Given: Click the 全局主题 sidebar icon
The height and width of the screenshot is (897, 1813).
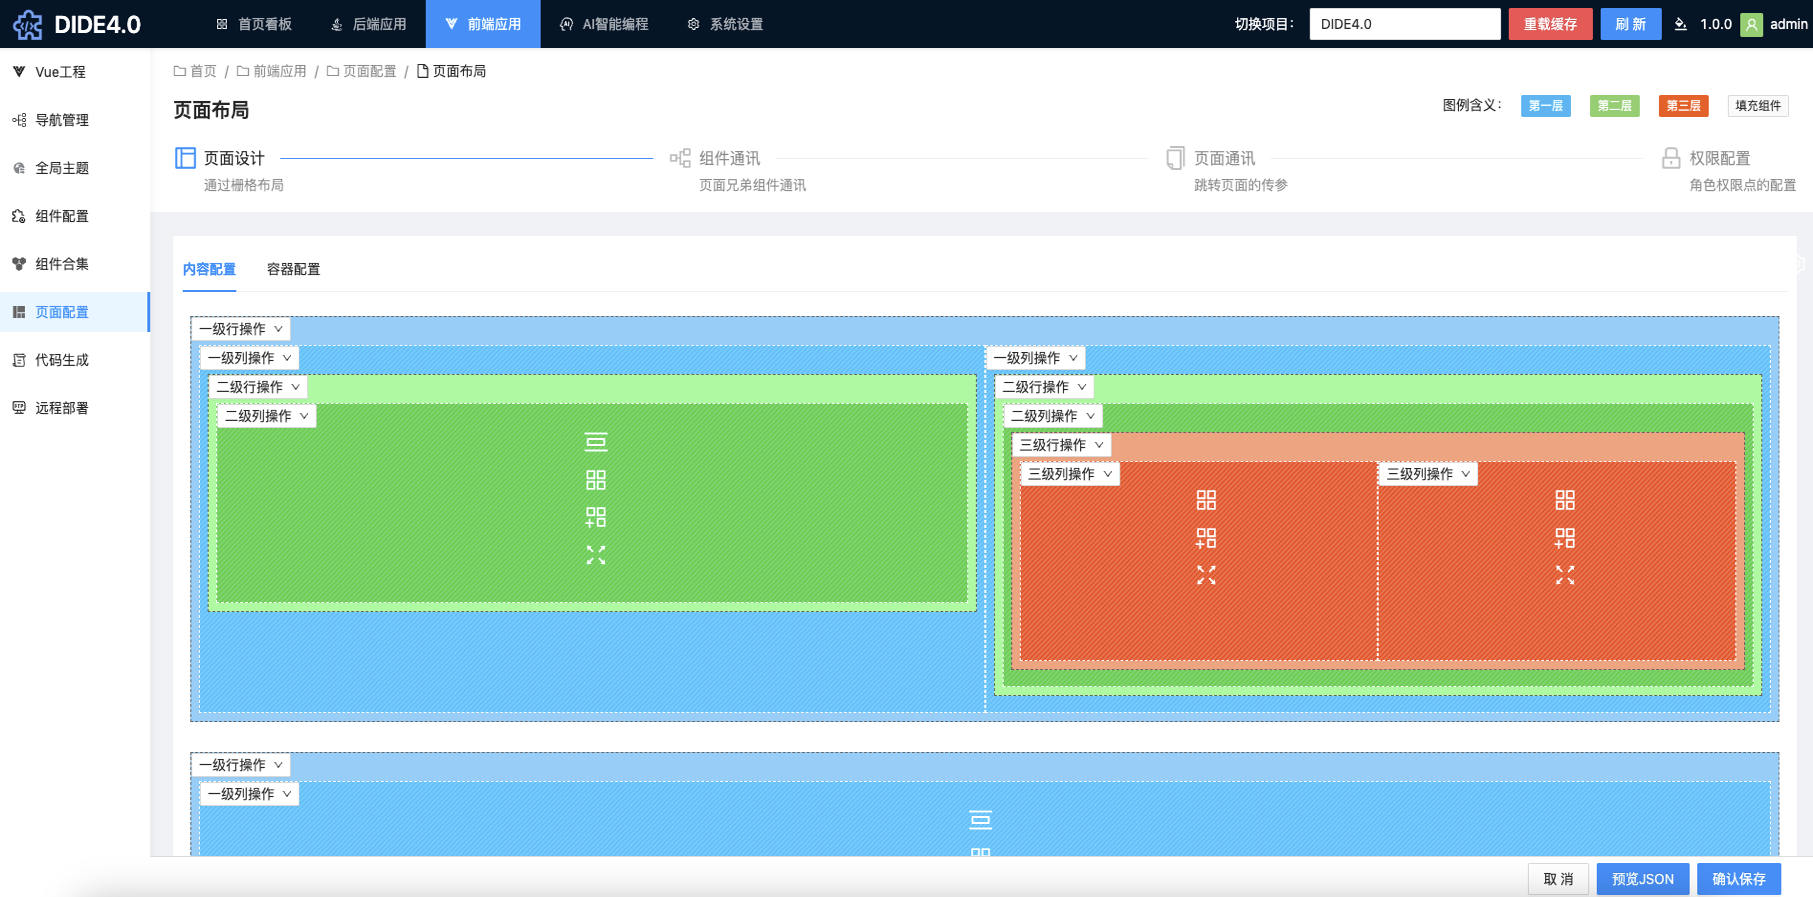Looking at the screenshot, I should (19, 168).
